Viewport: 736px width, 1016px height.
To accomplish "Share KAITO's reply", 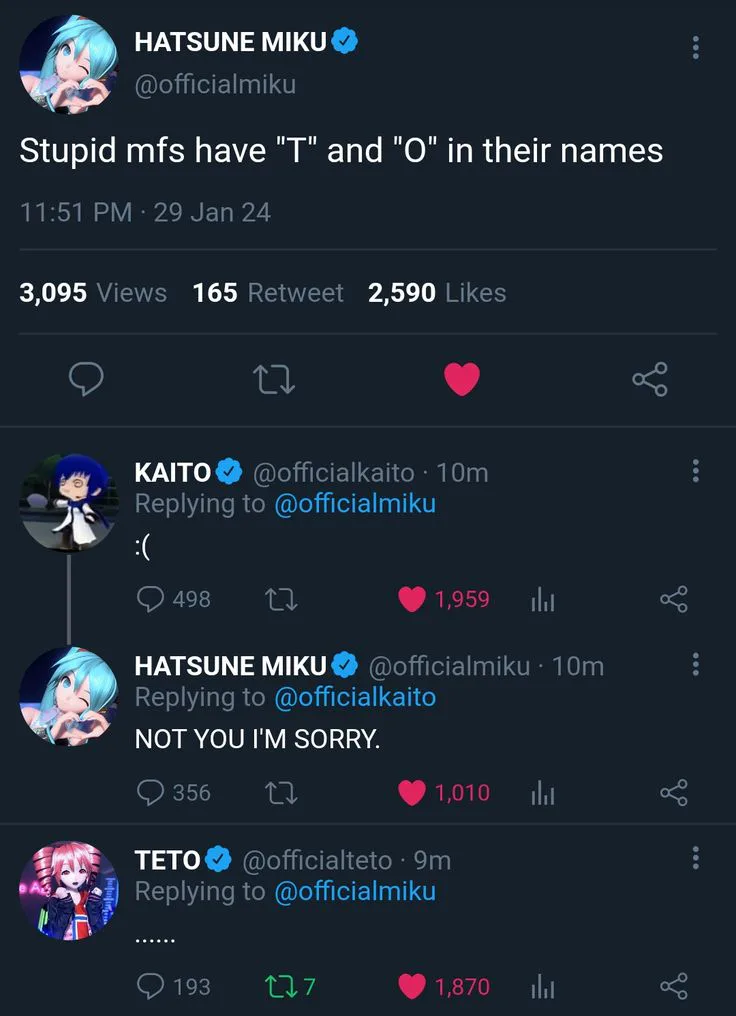I will pos(674,599).
